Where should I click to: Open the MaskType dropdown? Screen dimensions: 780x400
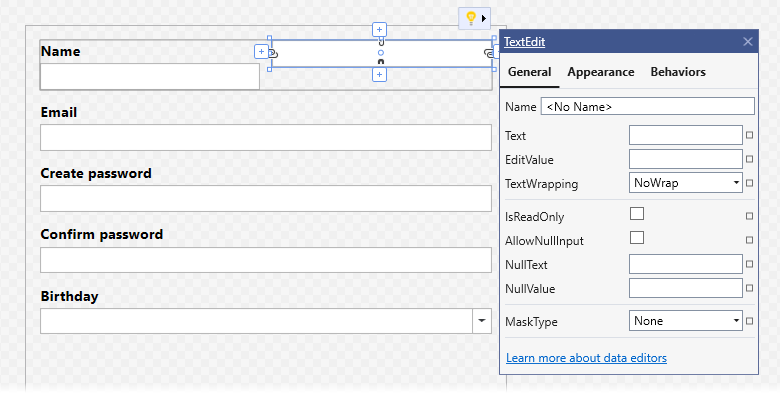click(x=685, y=321)
